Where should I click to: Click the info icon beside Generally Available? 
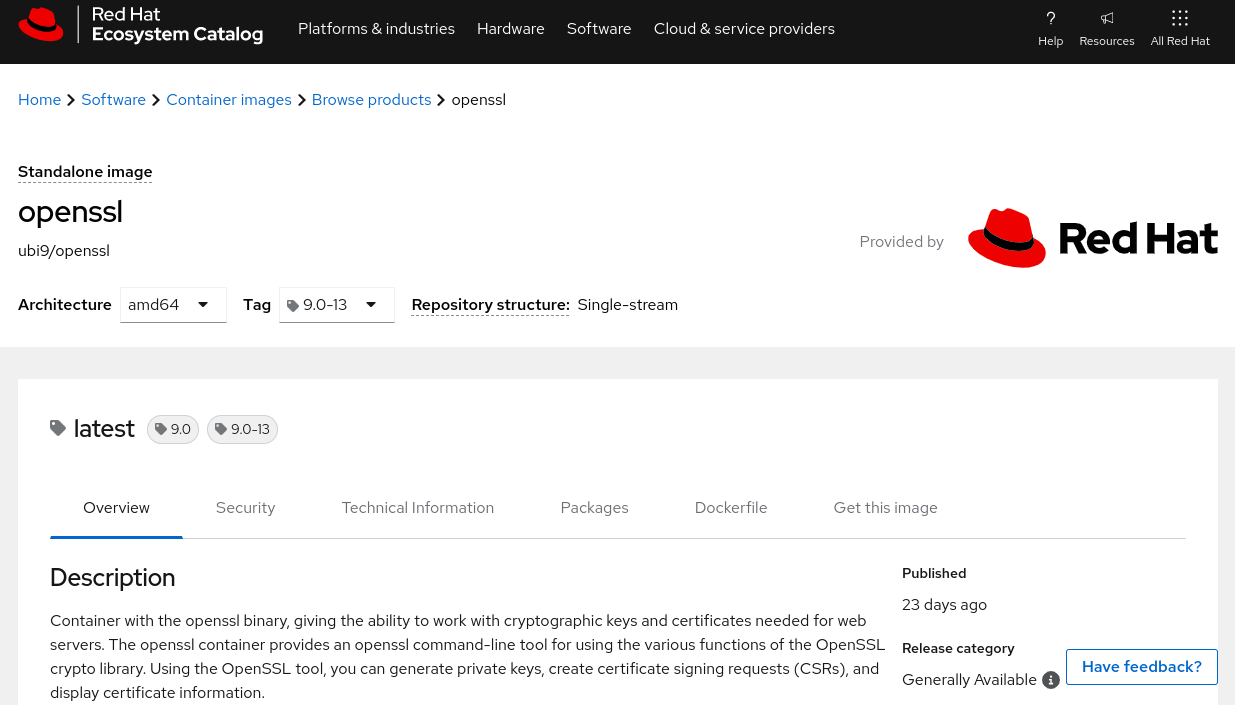click(x=1050, y=680)
